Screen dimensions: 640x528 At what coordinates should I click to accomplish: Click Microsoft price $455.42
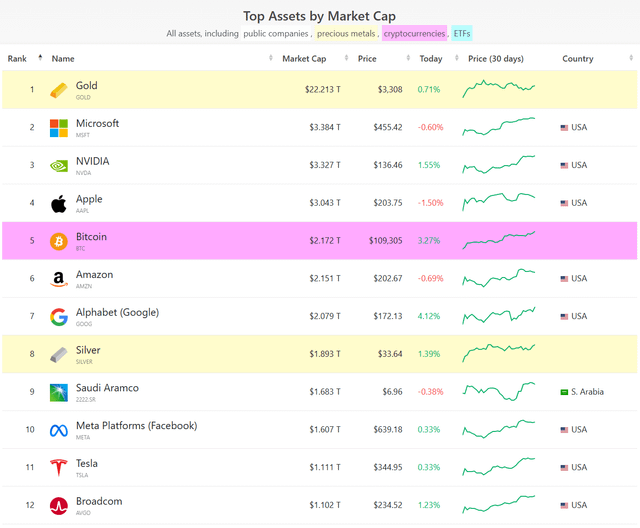pyautogui.click(x=388, y=128)
